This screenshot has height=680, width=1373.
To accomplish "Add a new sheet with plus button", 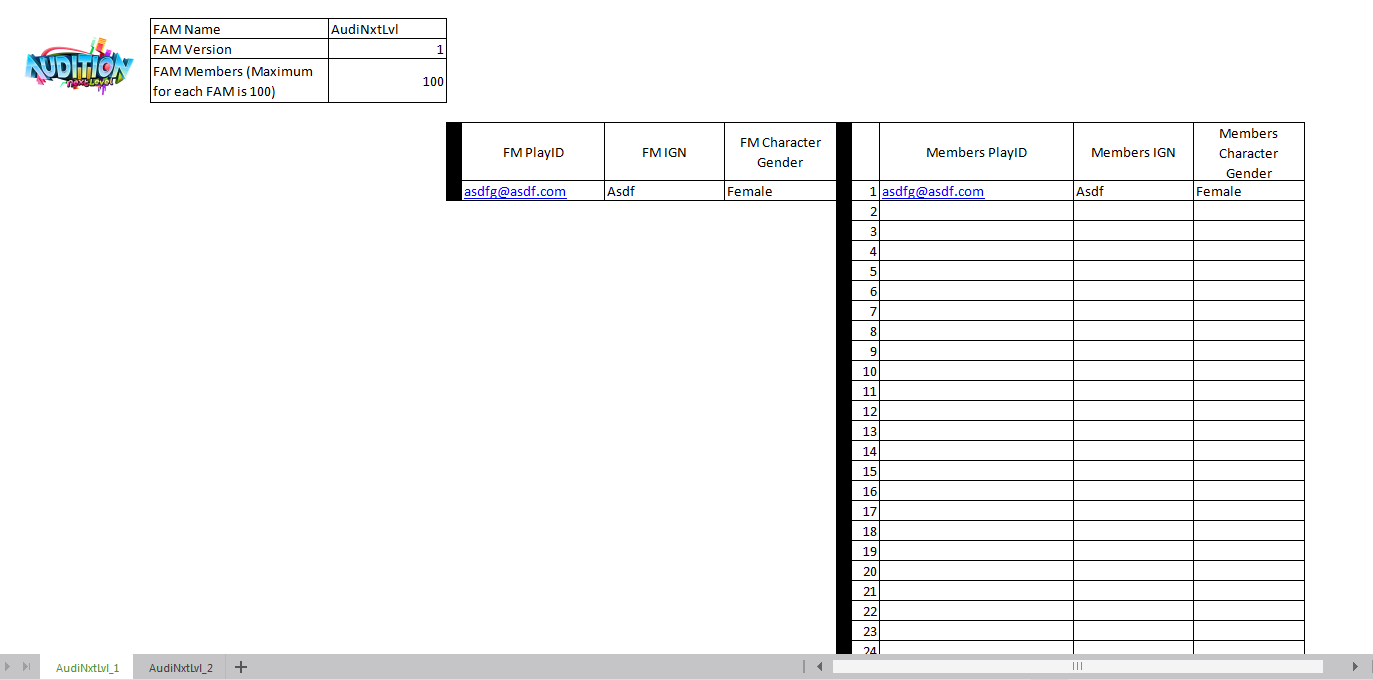I will click(x=240, y=667).
